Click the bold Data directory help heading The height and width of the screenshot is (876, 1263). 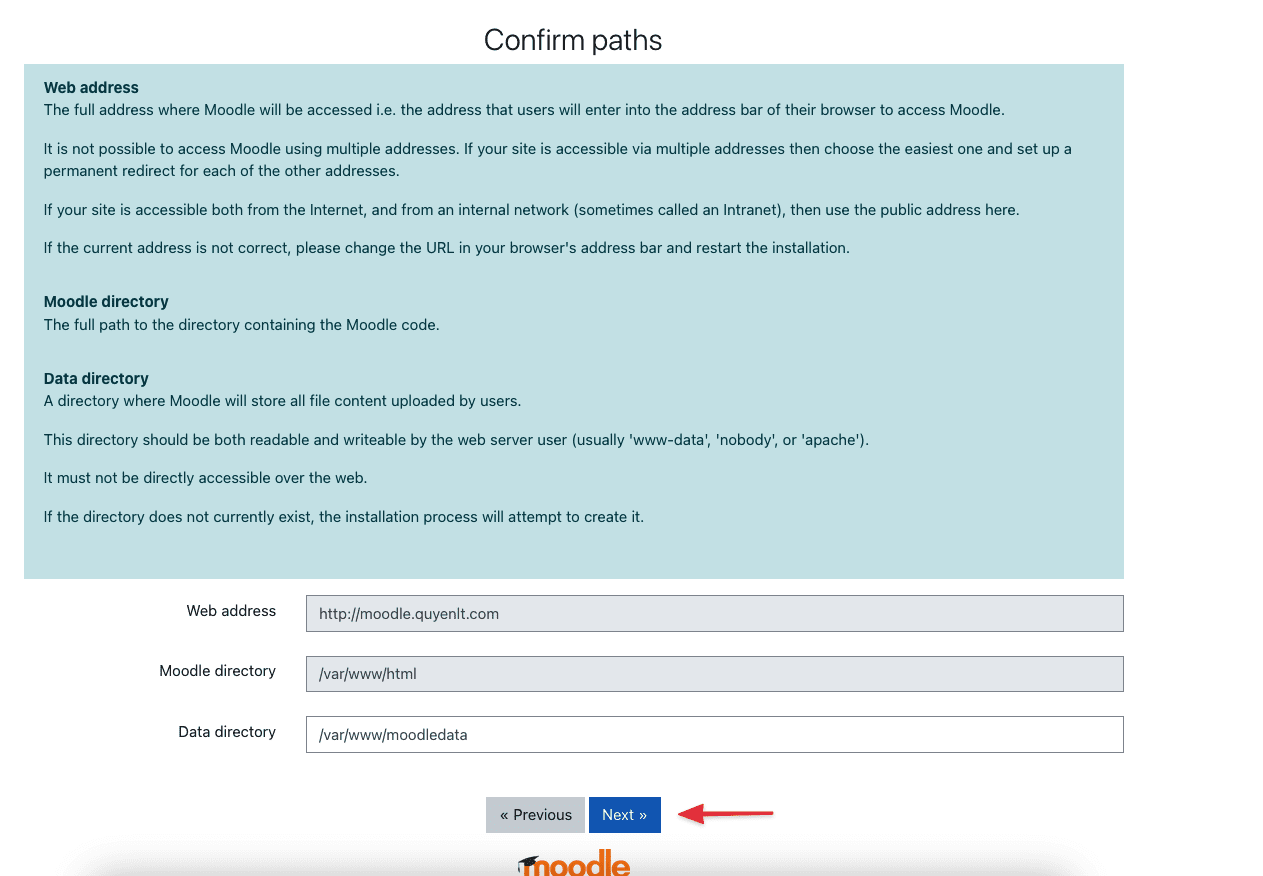pos(96,379)
